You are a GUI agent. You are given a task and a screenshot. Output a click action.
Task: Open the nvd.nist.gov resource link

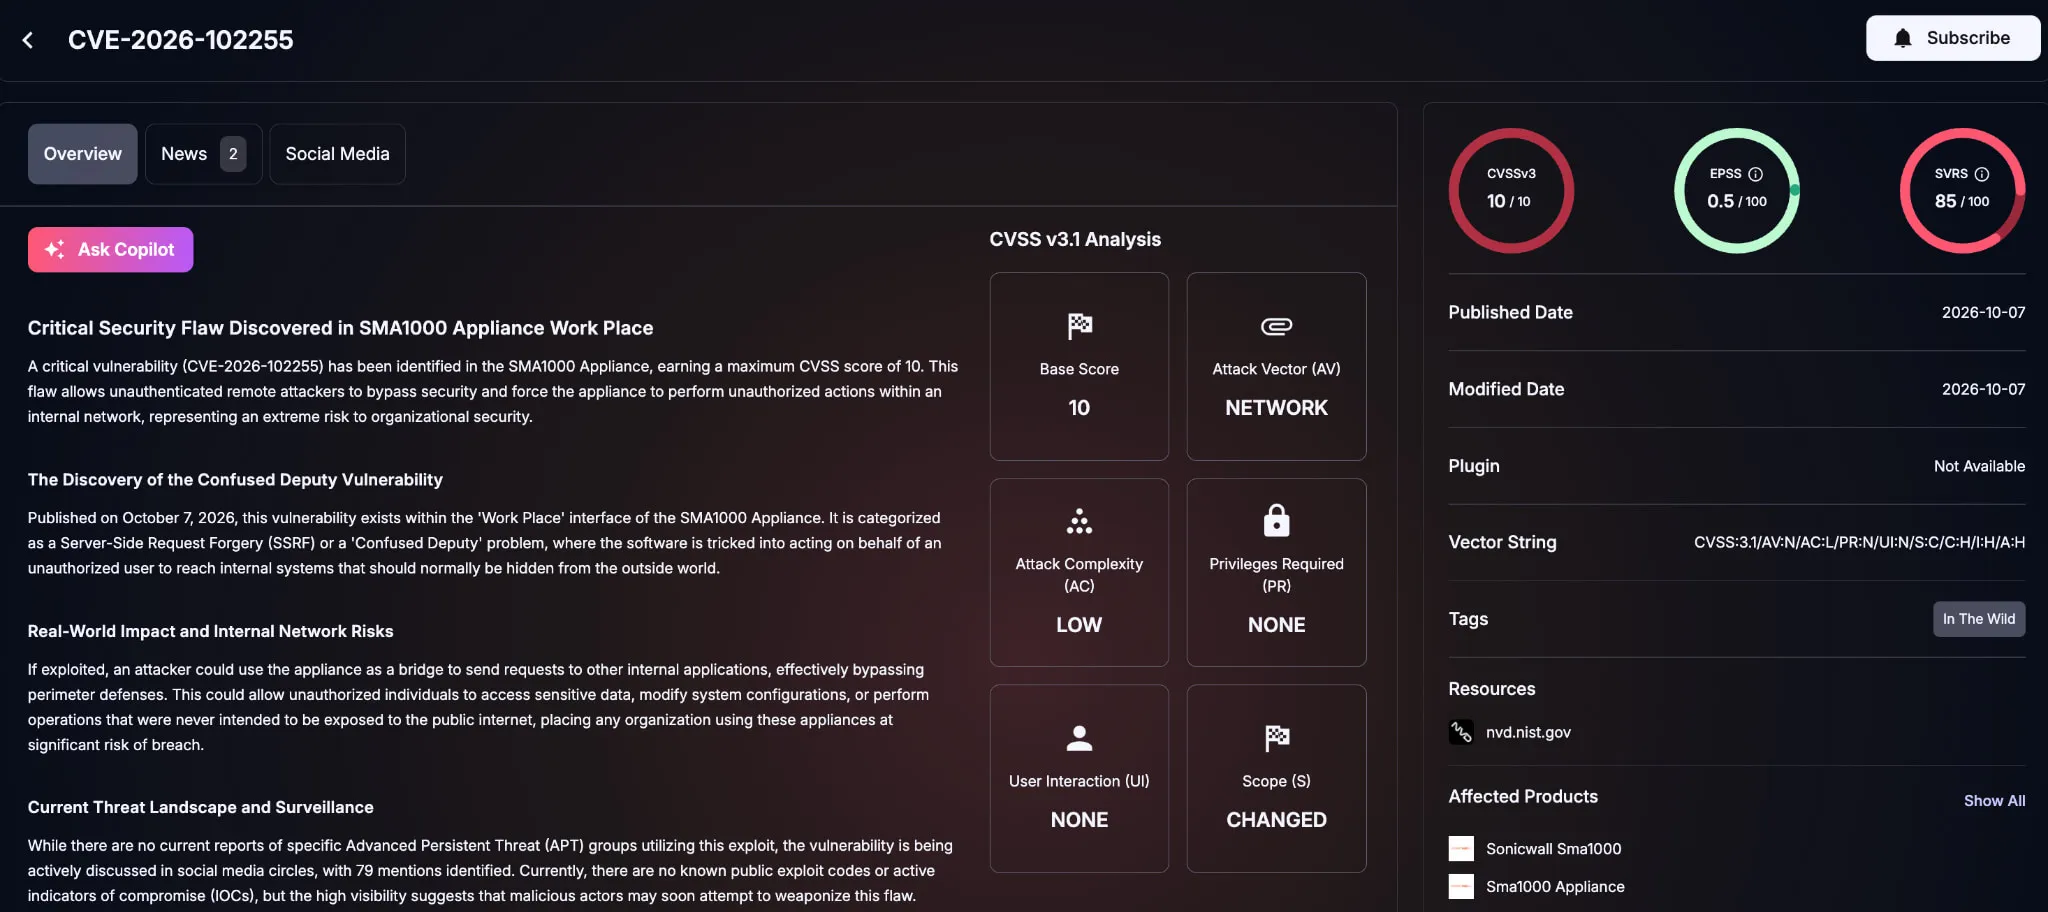(1528, 732)
